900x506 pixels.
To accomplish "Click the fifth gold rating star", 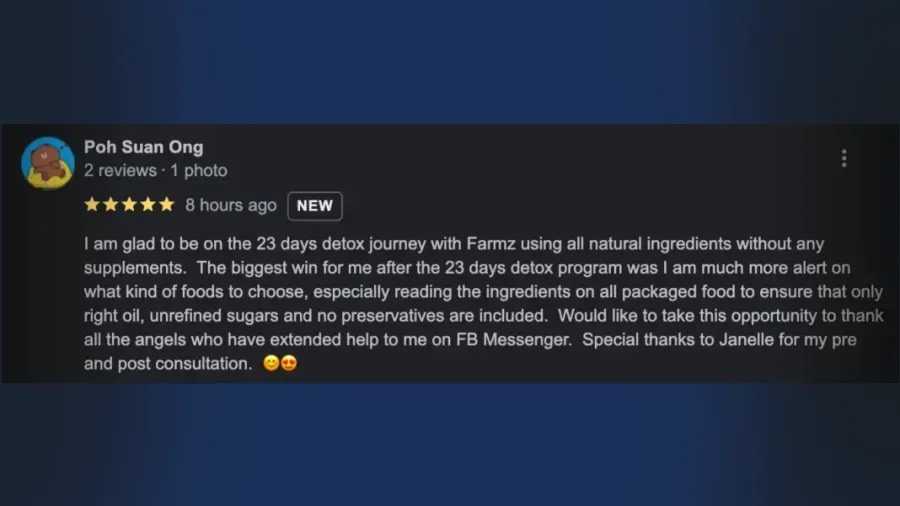I will click(x=166, y=204).
